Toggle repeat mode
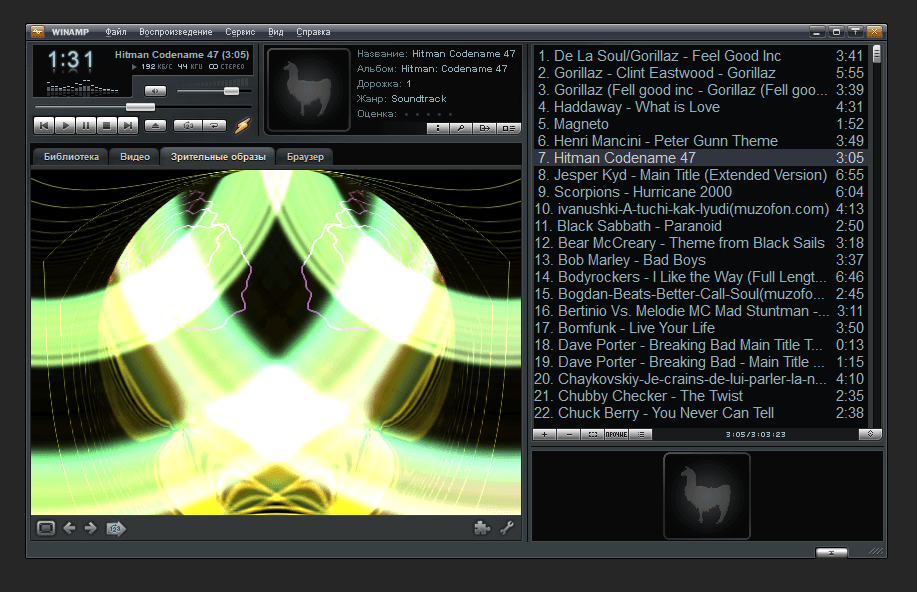Viewport: 917px width, 592px height. [x=215, y=126]
